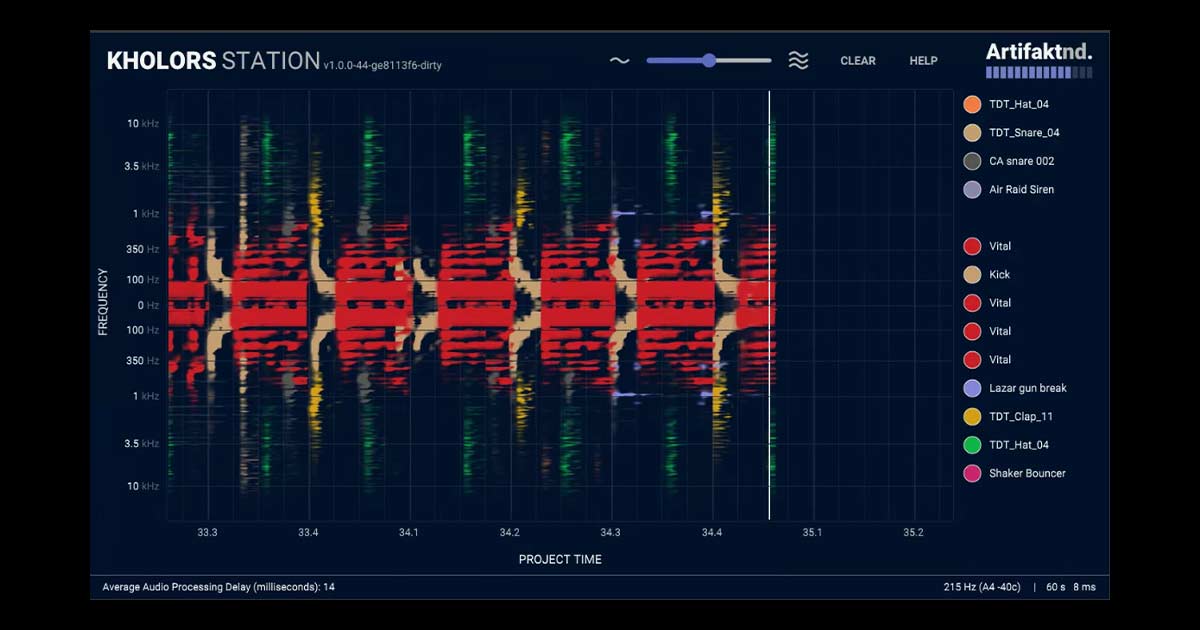1200x630 pixels.
Task: Select the Vital entry directly above Kick
Action: [x=988, y=246]
